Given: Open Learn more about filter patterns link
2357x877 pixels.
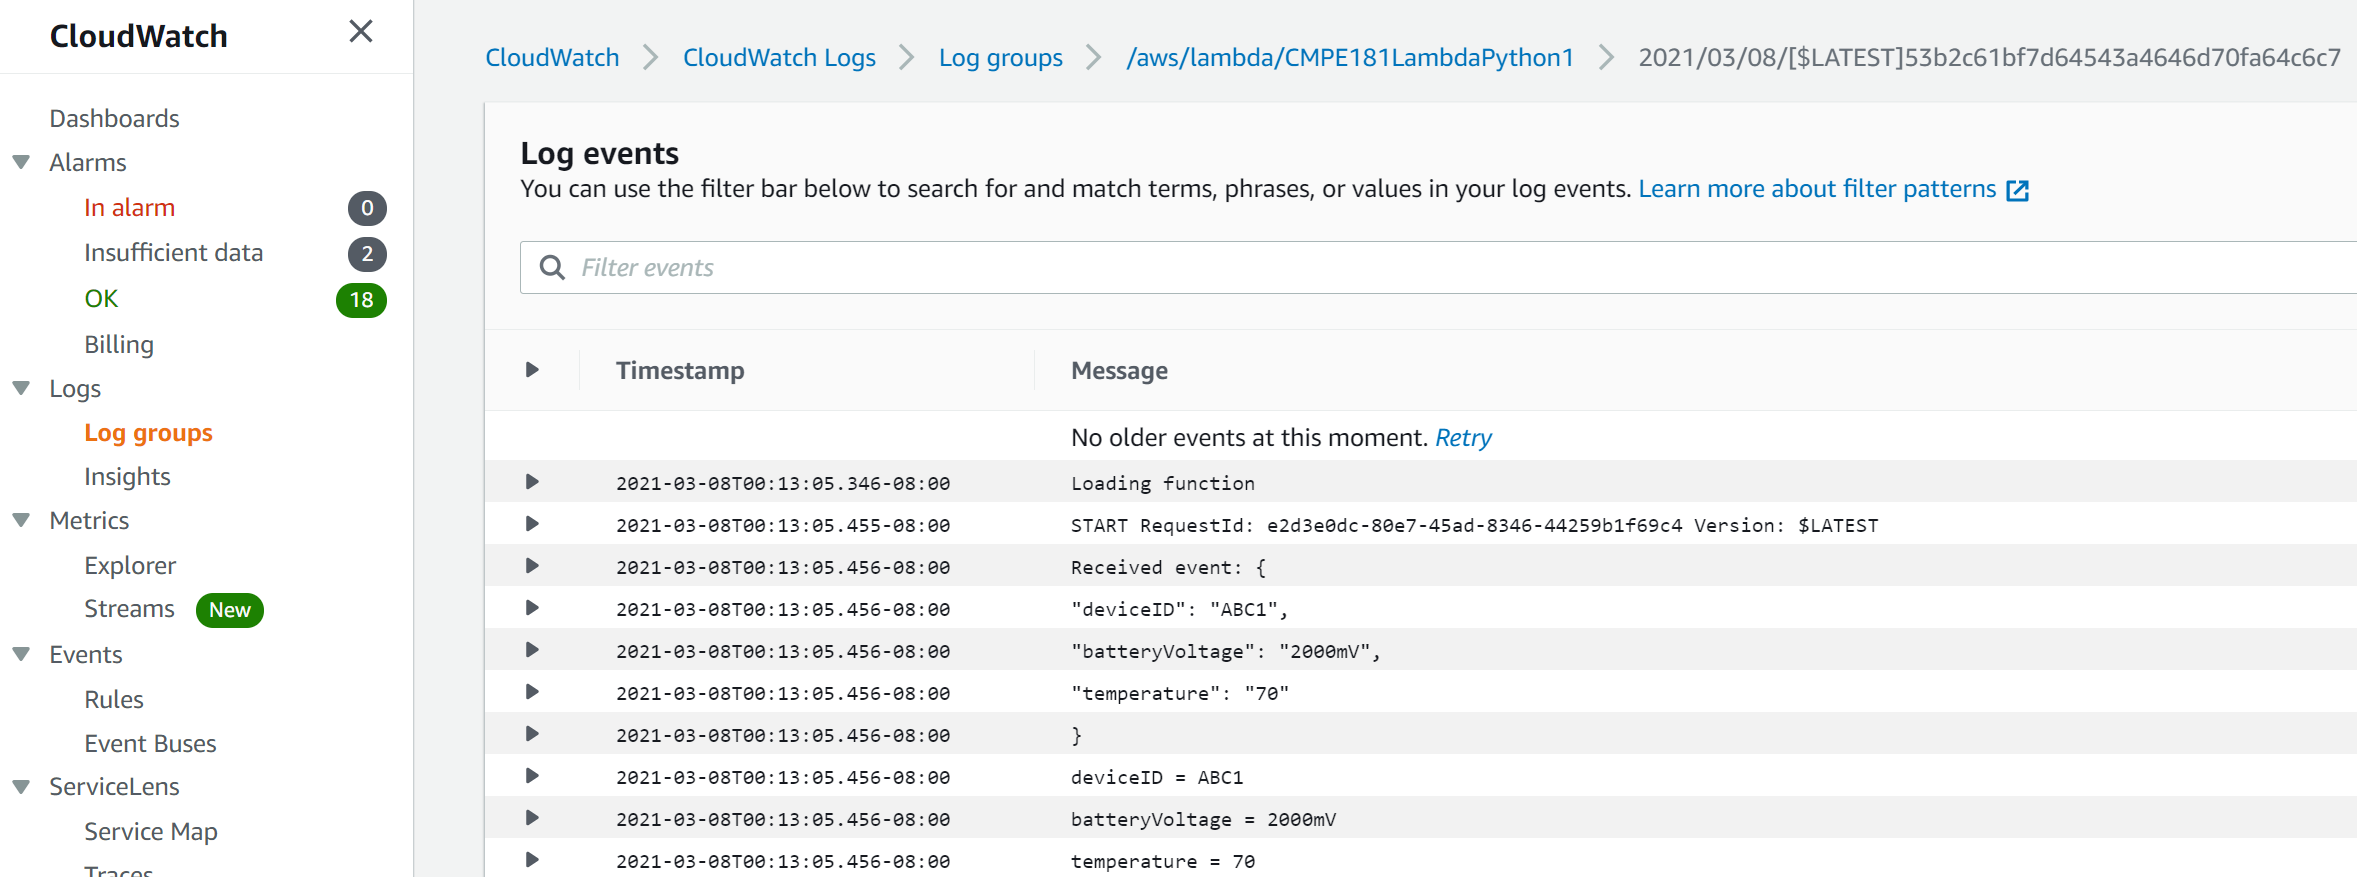Looking at the screenshot, I should tap(1817, 189).
